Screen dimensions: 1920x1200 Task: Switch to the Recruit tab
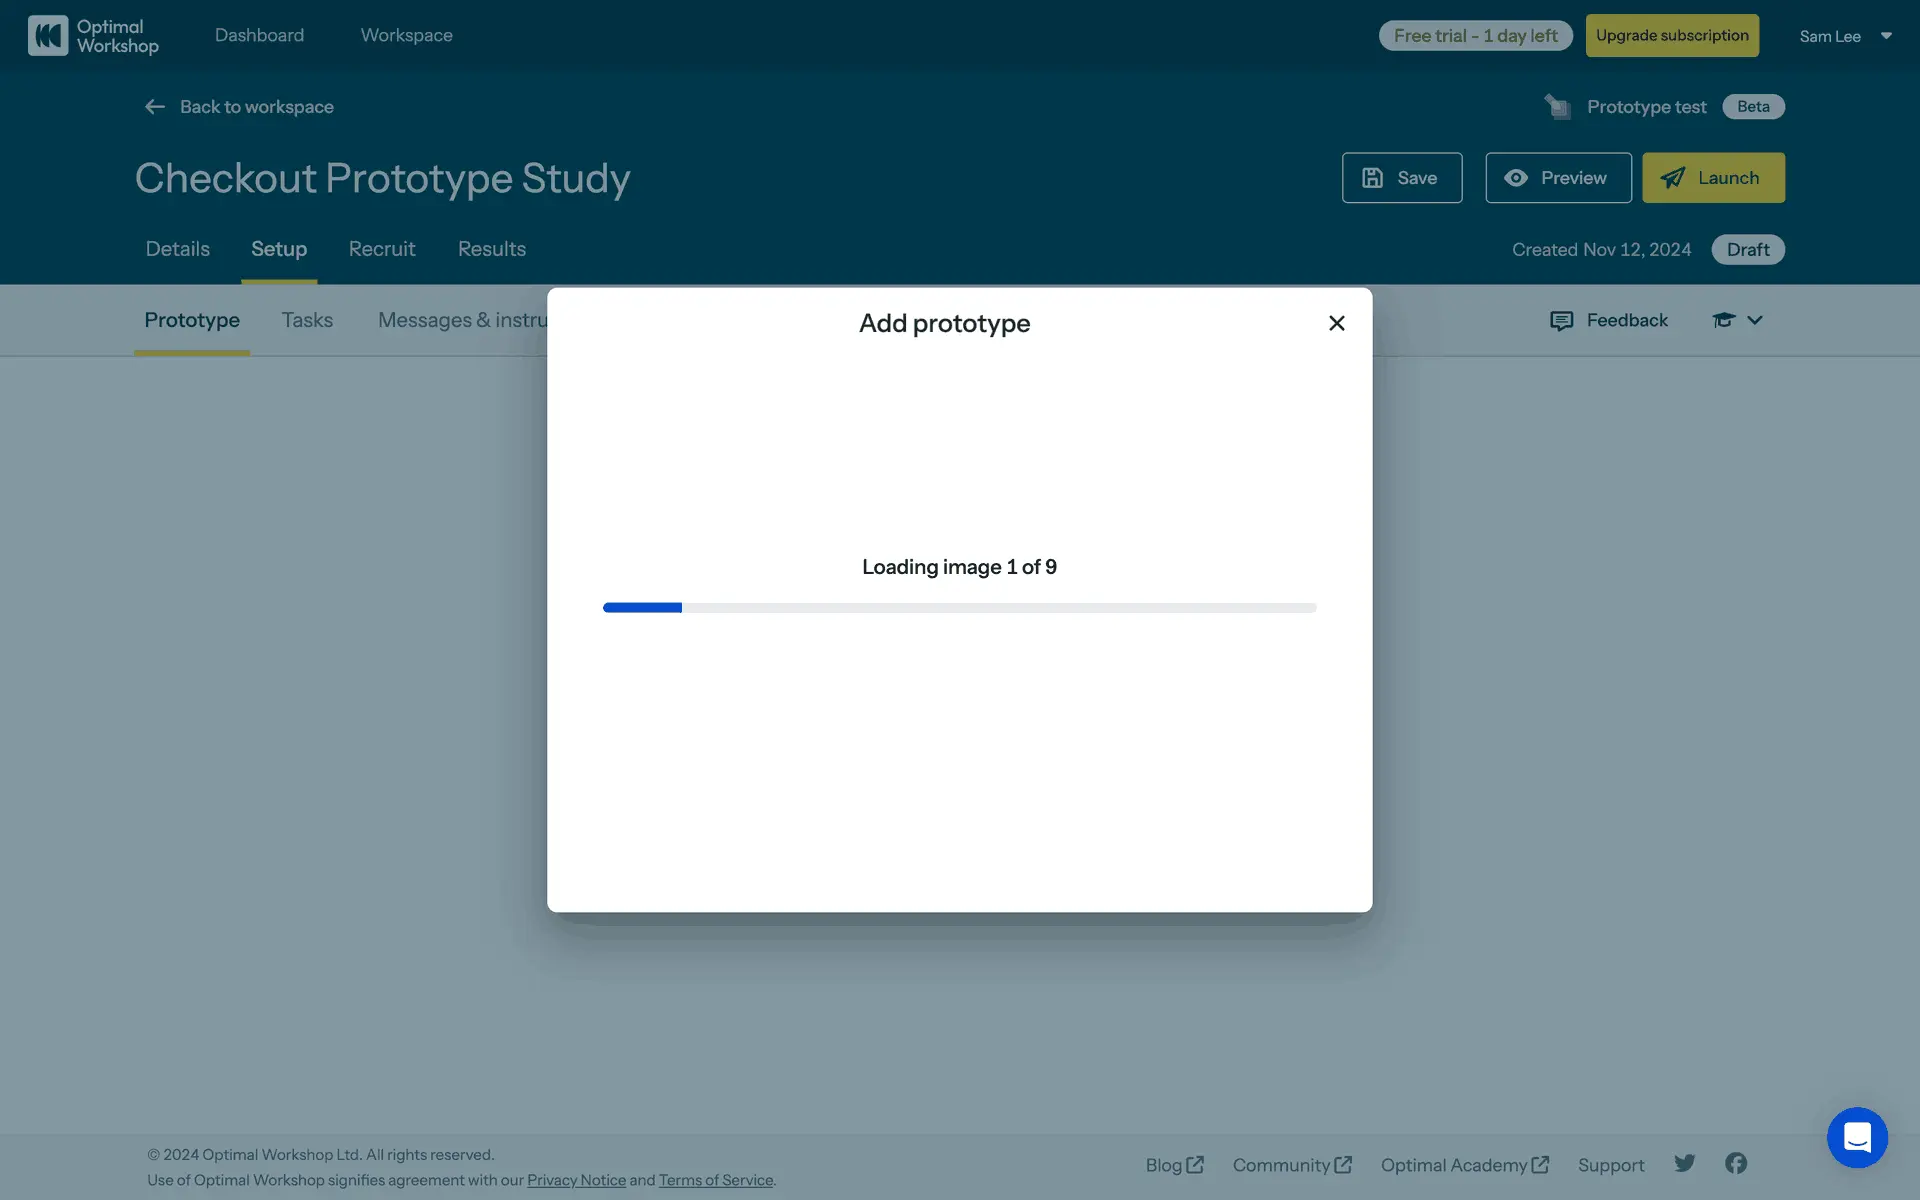(381, 249)
